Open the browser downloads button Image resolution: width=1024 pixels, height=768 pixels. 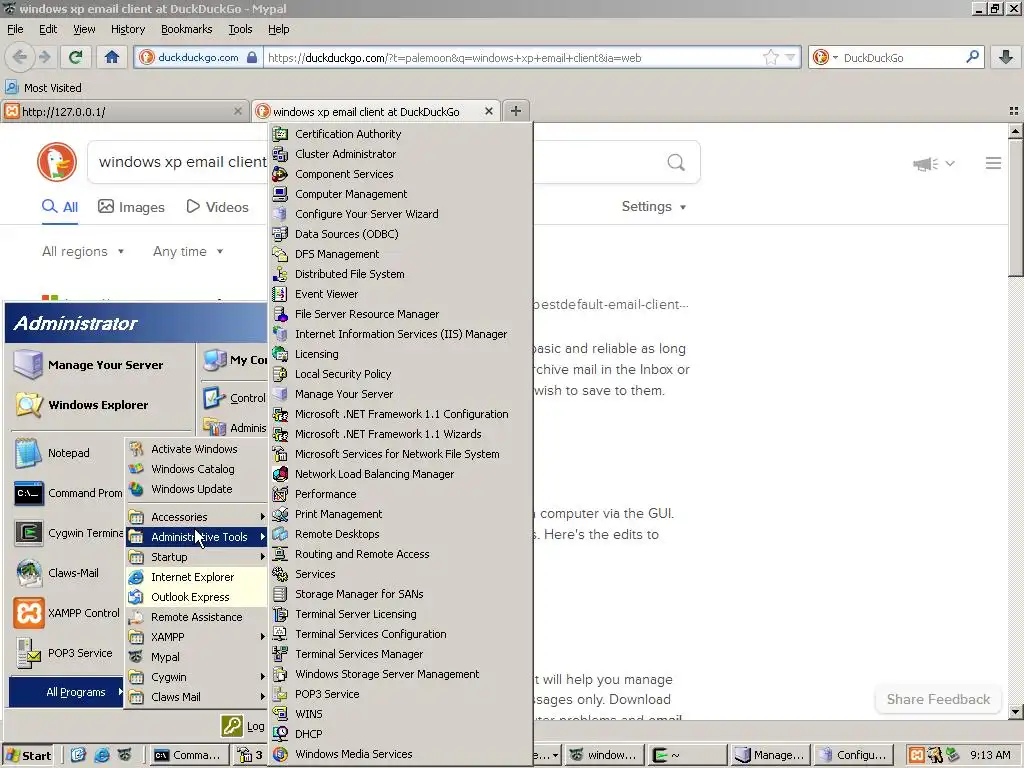pyautogui.click(x=1006, y=57)
